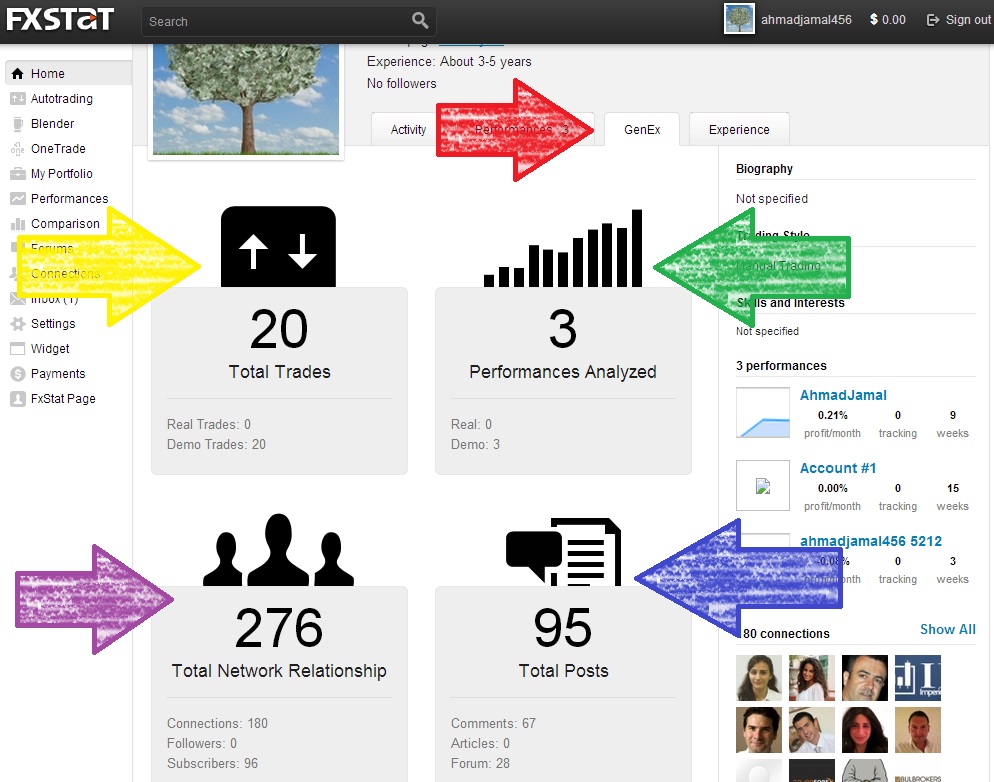Open the Activity tab

(408, 130)
